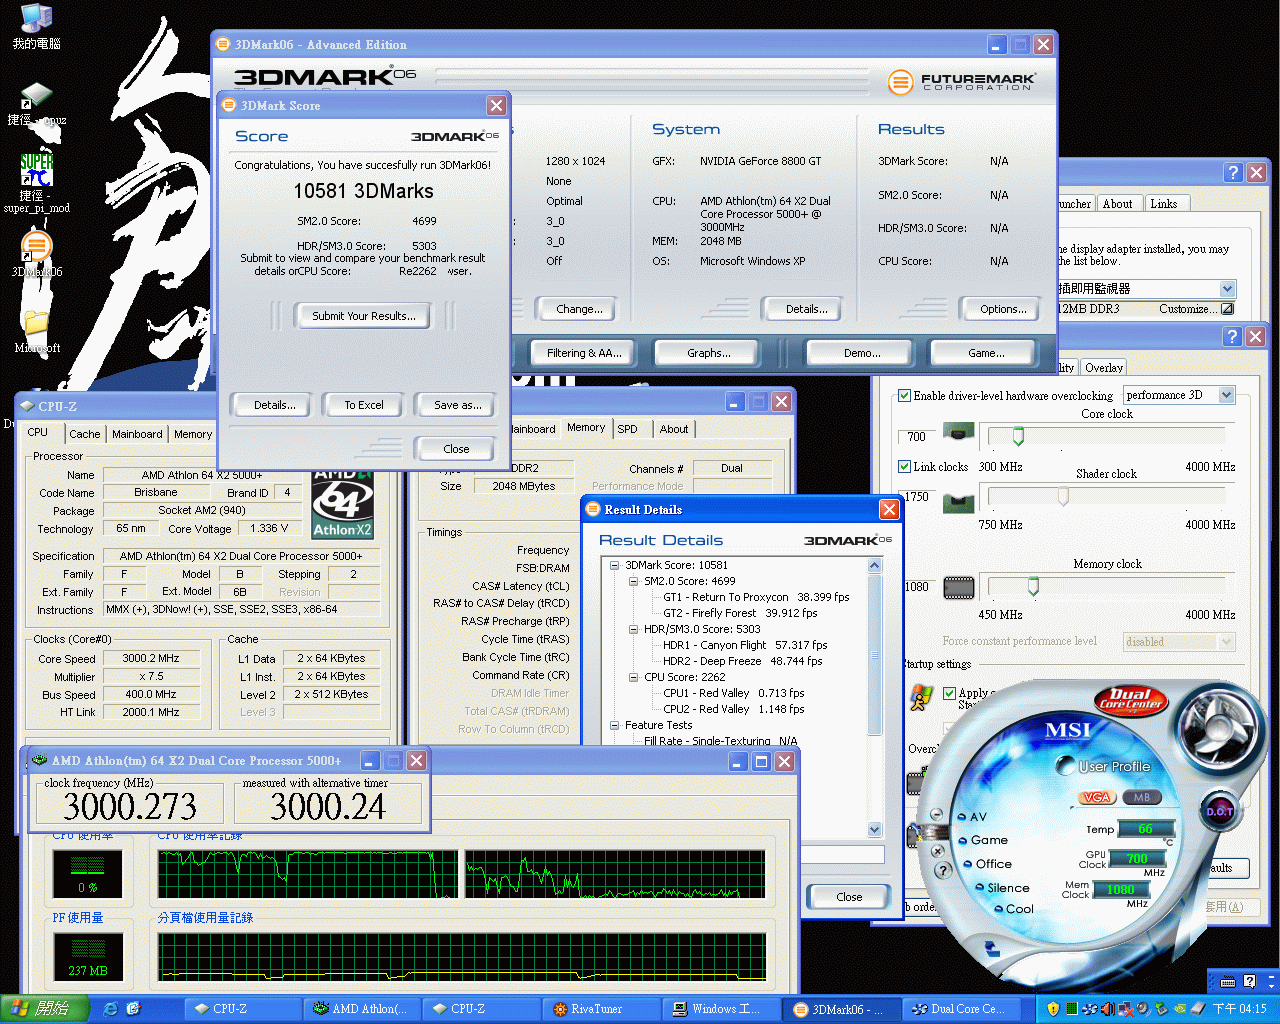1280x1024 pixels.
Task: Click the To Excel button
Action: (363, 405)
